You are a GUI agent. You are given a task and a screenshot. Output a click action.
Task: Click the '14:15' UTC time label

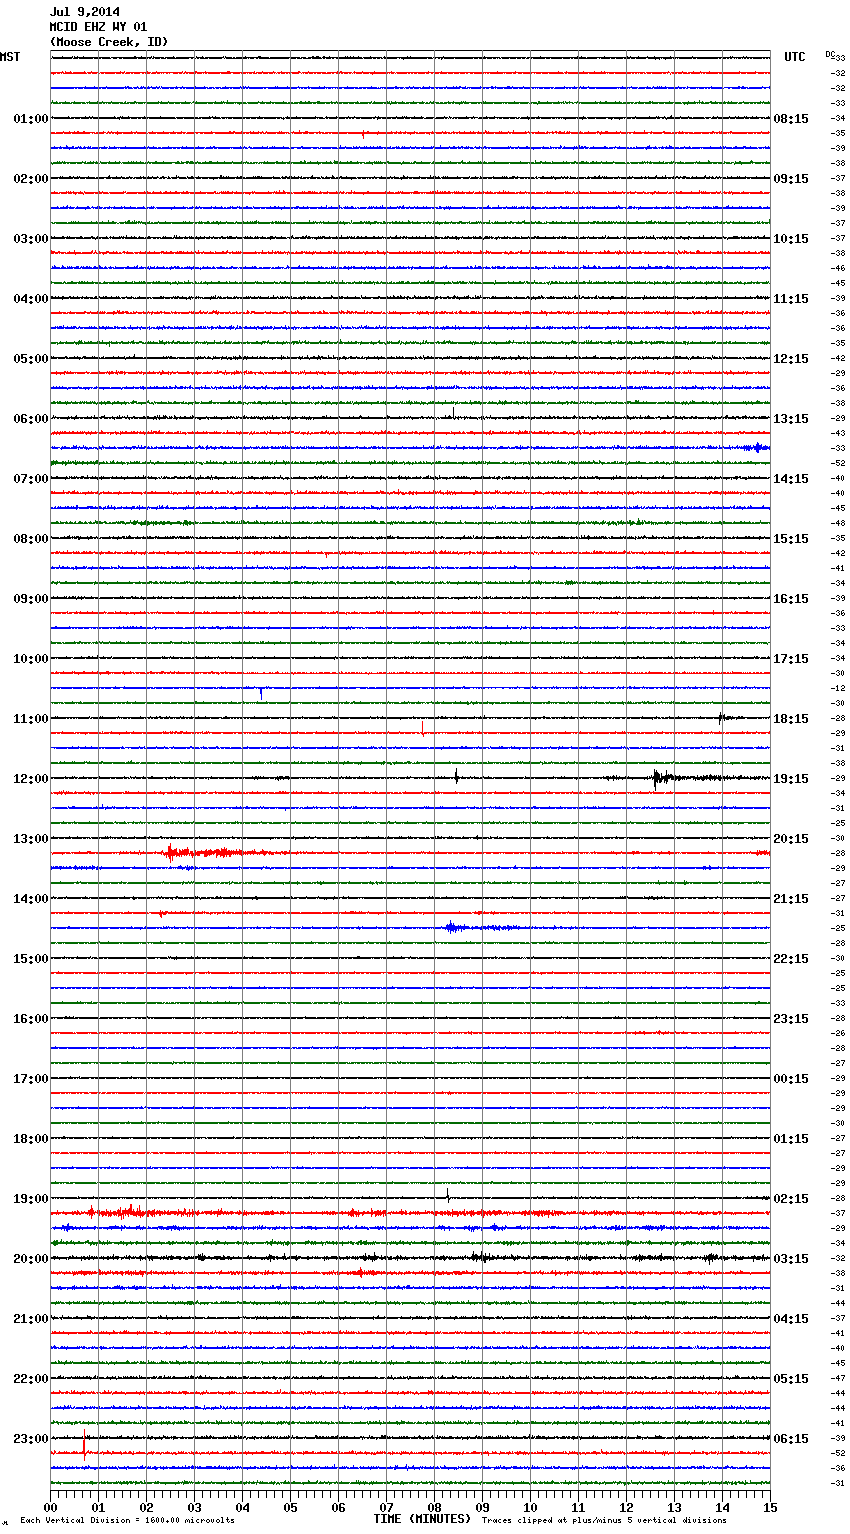click(x=791, y=479)
